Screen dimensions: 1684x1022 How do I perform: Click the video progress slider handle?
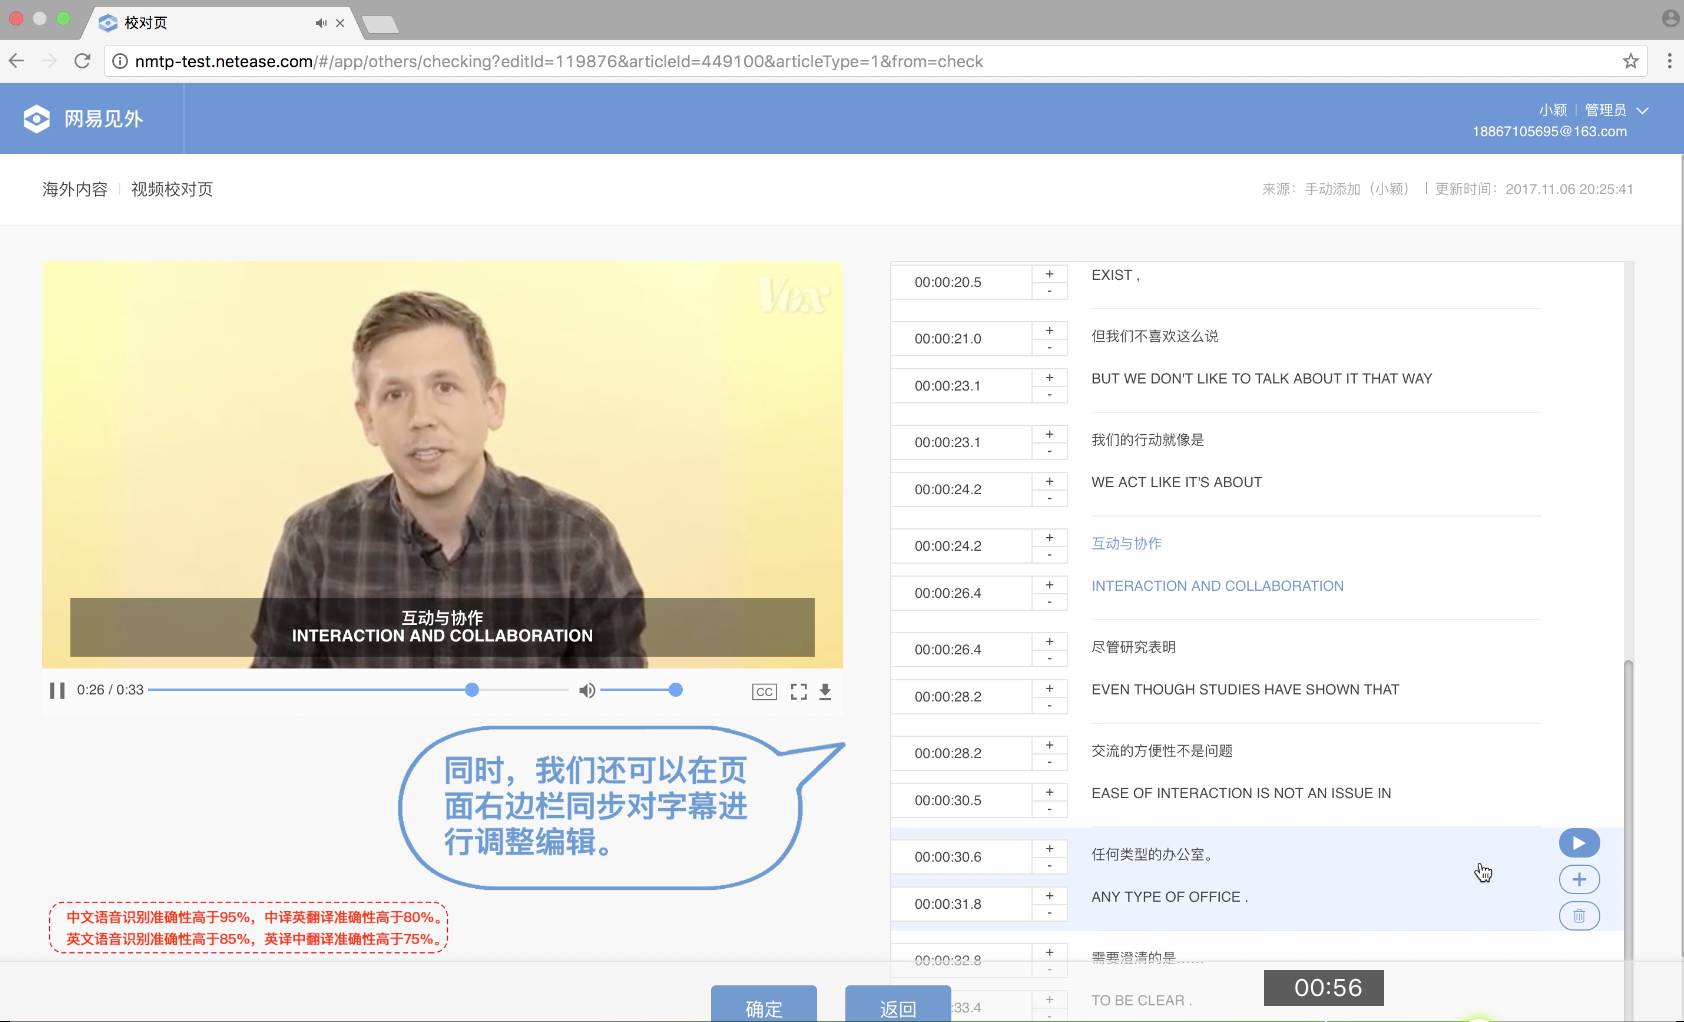[471, 689]
